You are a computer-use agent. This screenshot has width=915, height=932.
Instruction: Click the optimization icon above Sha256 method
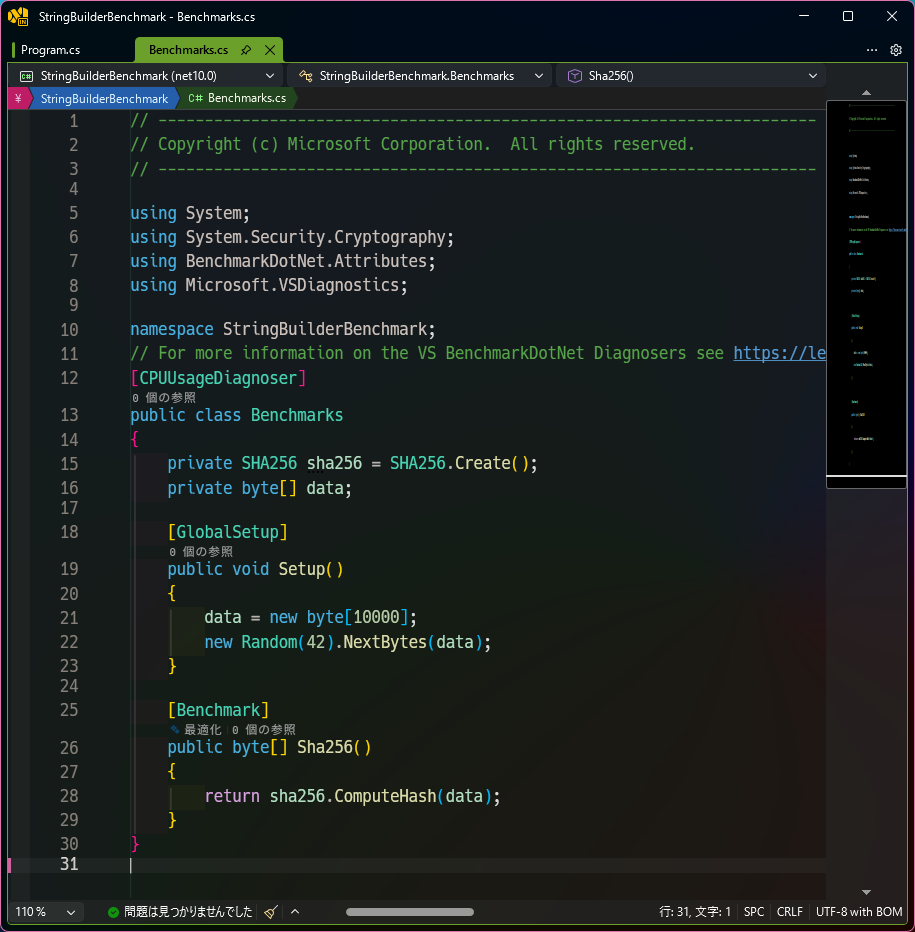point(175,729)
